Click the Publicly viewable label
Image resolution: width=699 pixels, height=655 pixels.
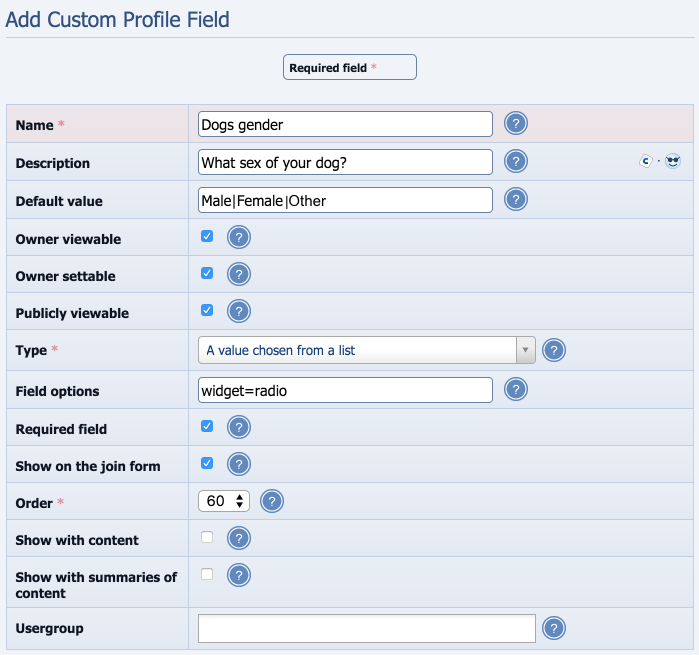pos(72,313)
